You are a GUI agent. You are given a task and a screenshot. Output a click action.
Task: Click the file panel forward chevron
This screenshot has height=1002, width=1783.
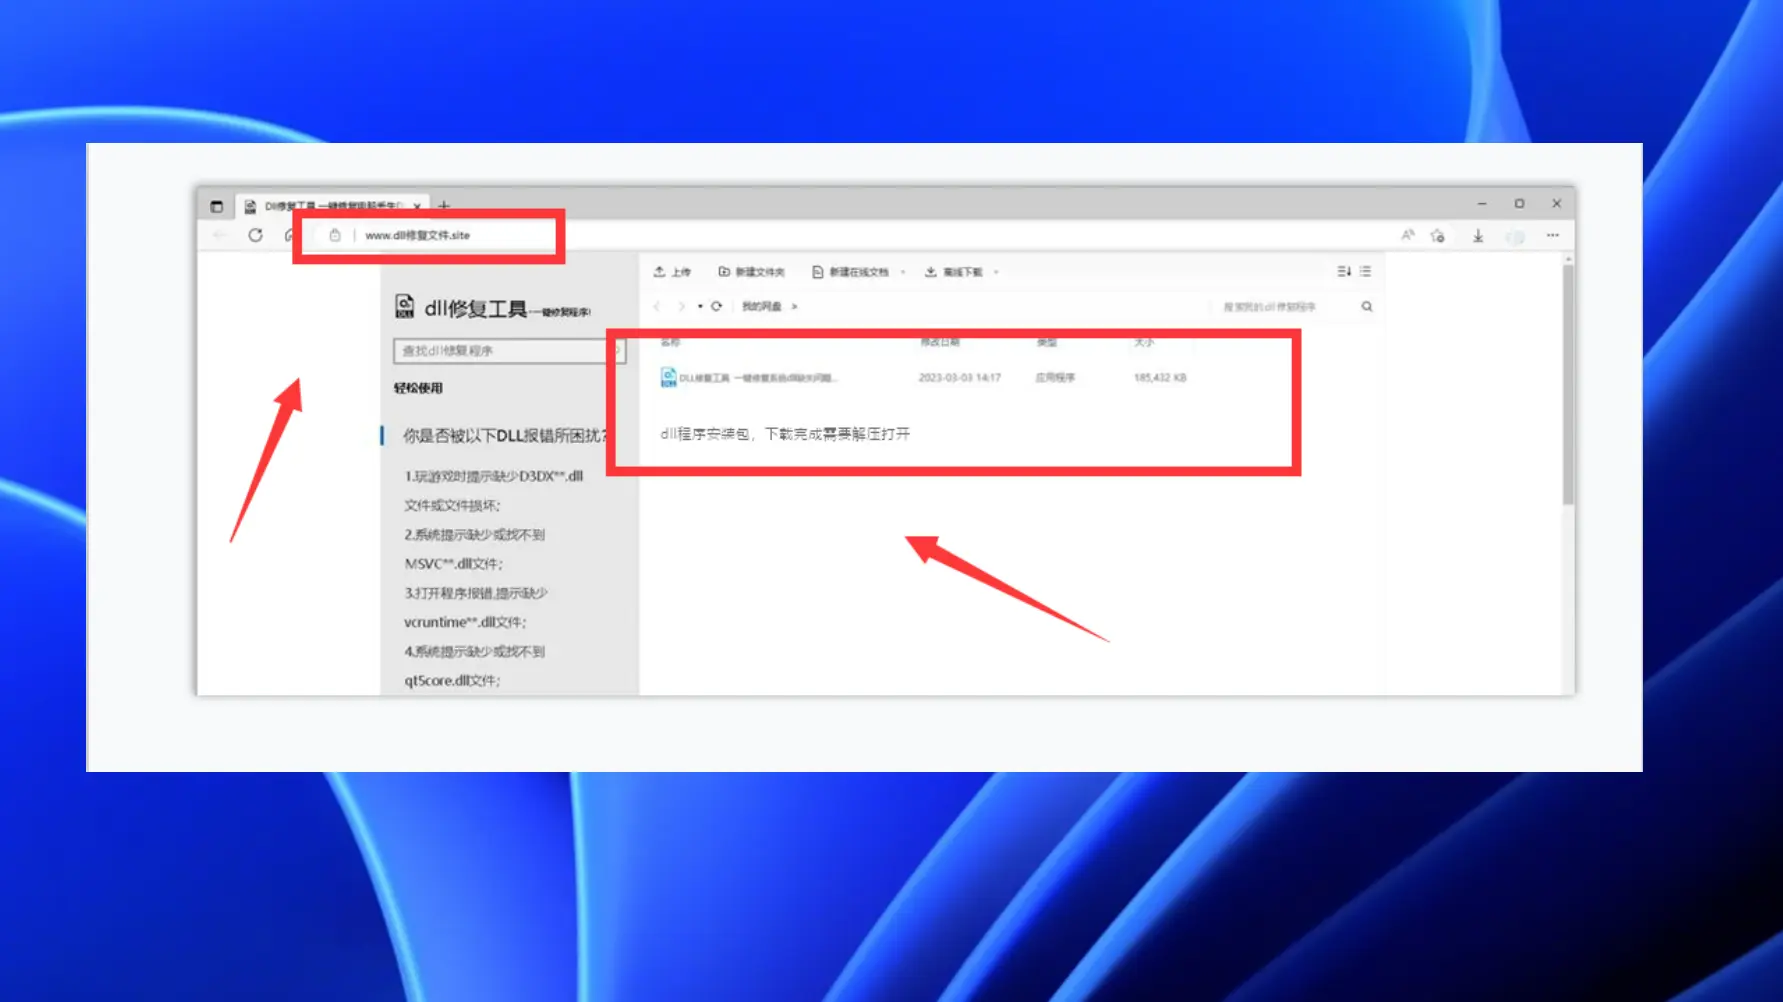[681, 307]
